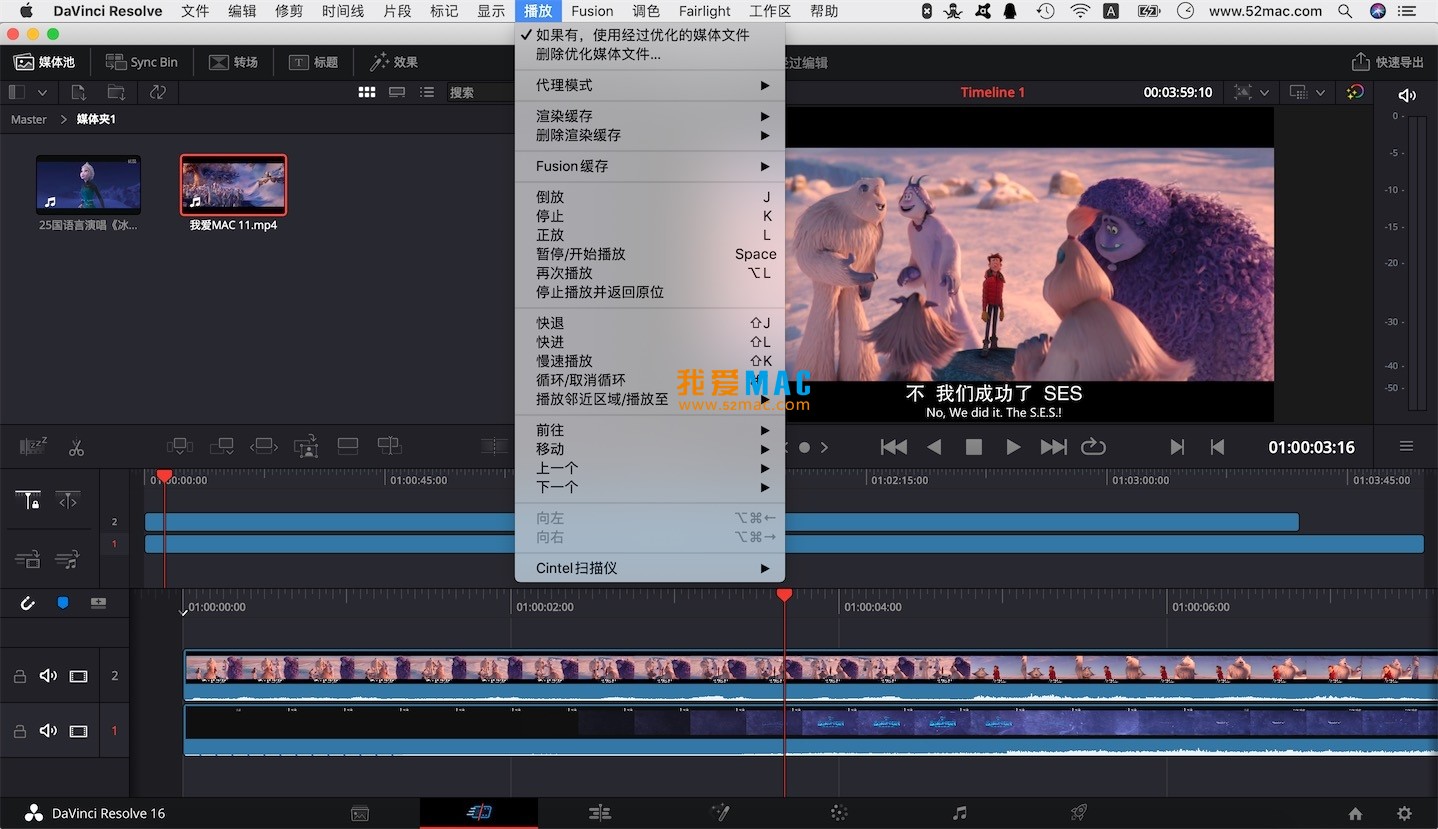Click the Append icon
Screen dimensions: 1438x829
tap(222, 446)
